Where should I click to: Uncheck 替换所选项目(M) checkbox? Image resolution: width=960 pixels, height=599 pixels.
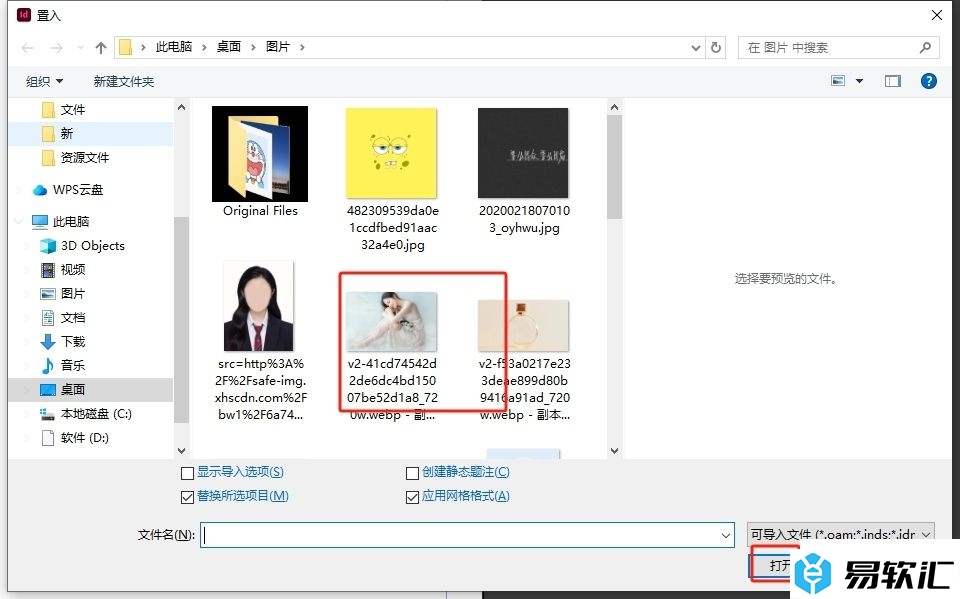pos(187,497)
